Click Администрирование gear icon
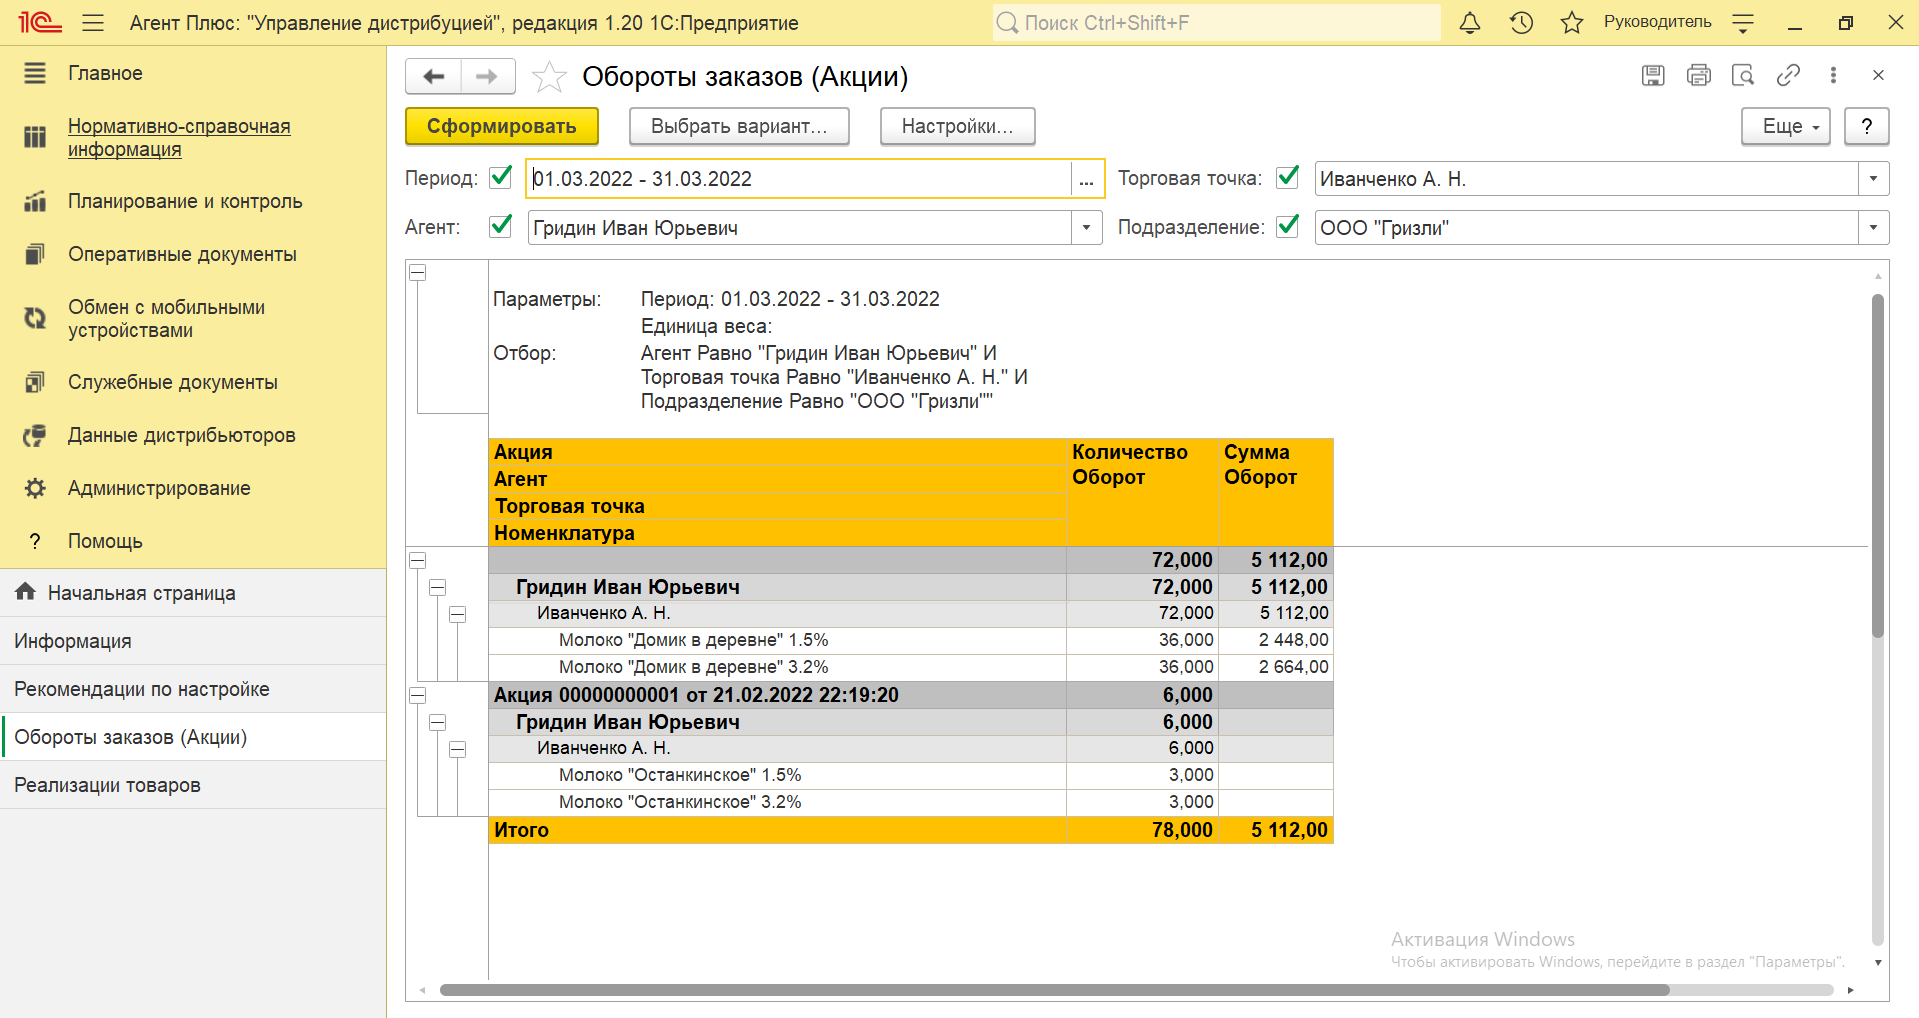The width and height of the screenshot is (1919, 1018). tap(35, 488)
